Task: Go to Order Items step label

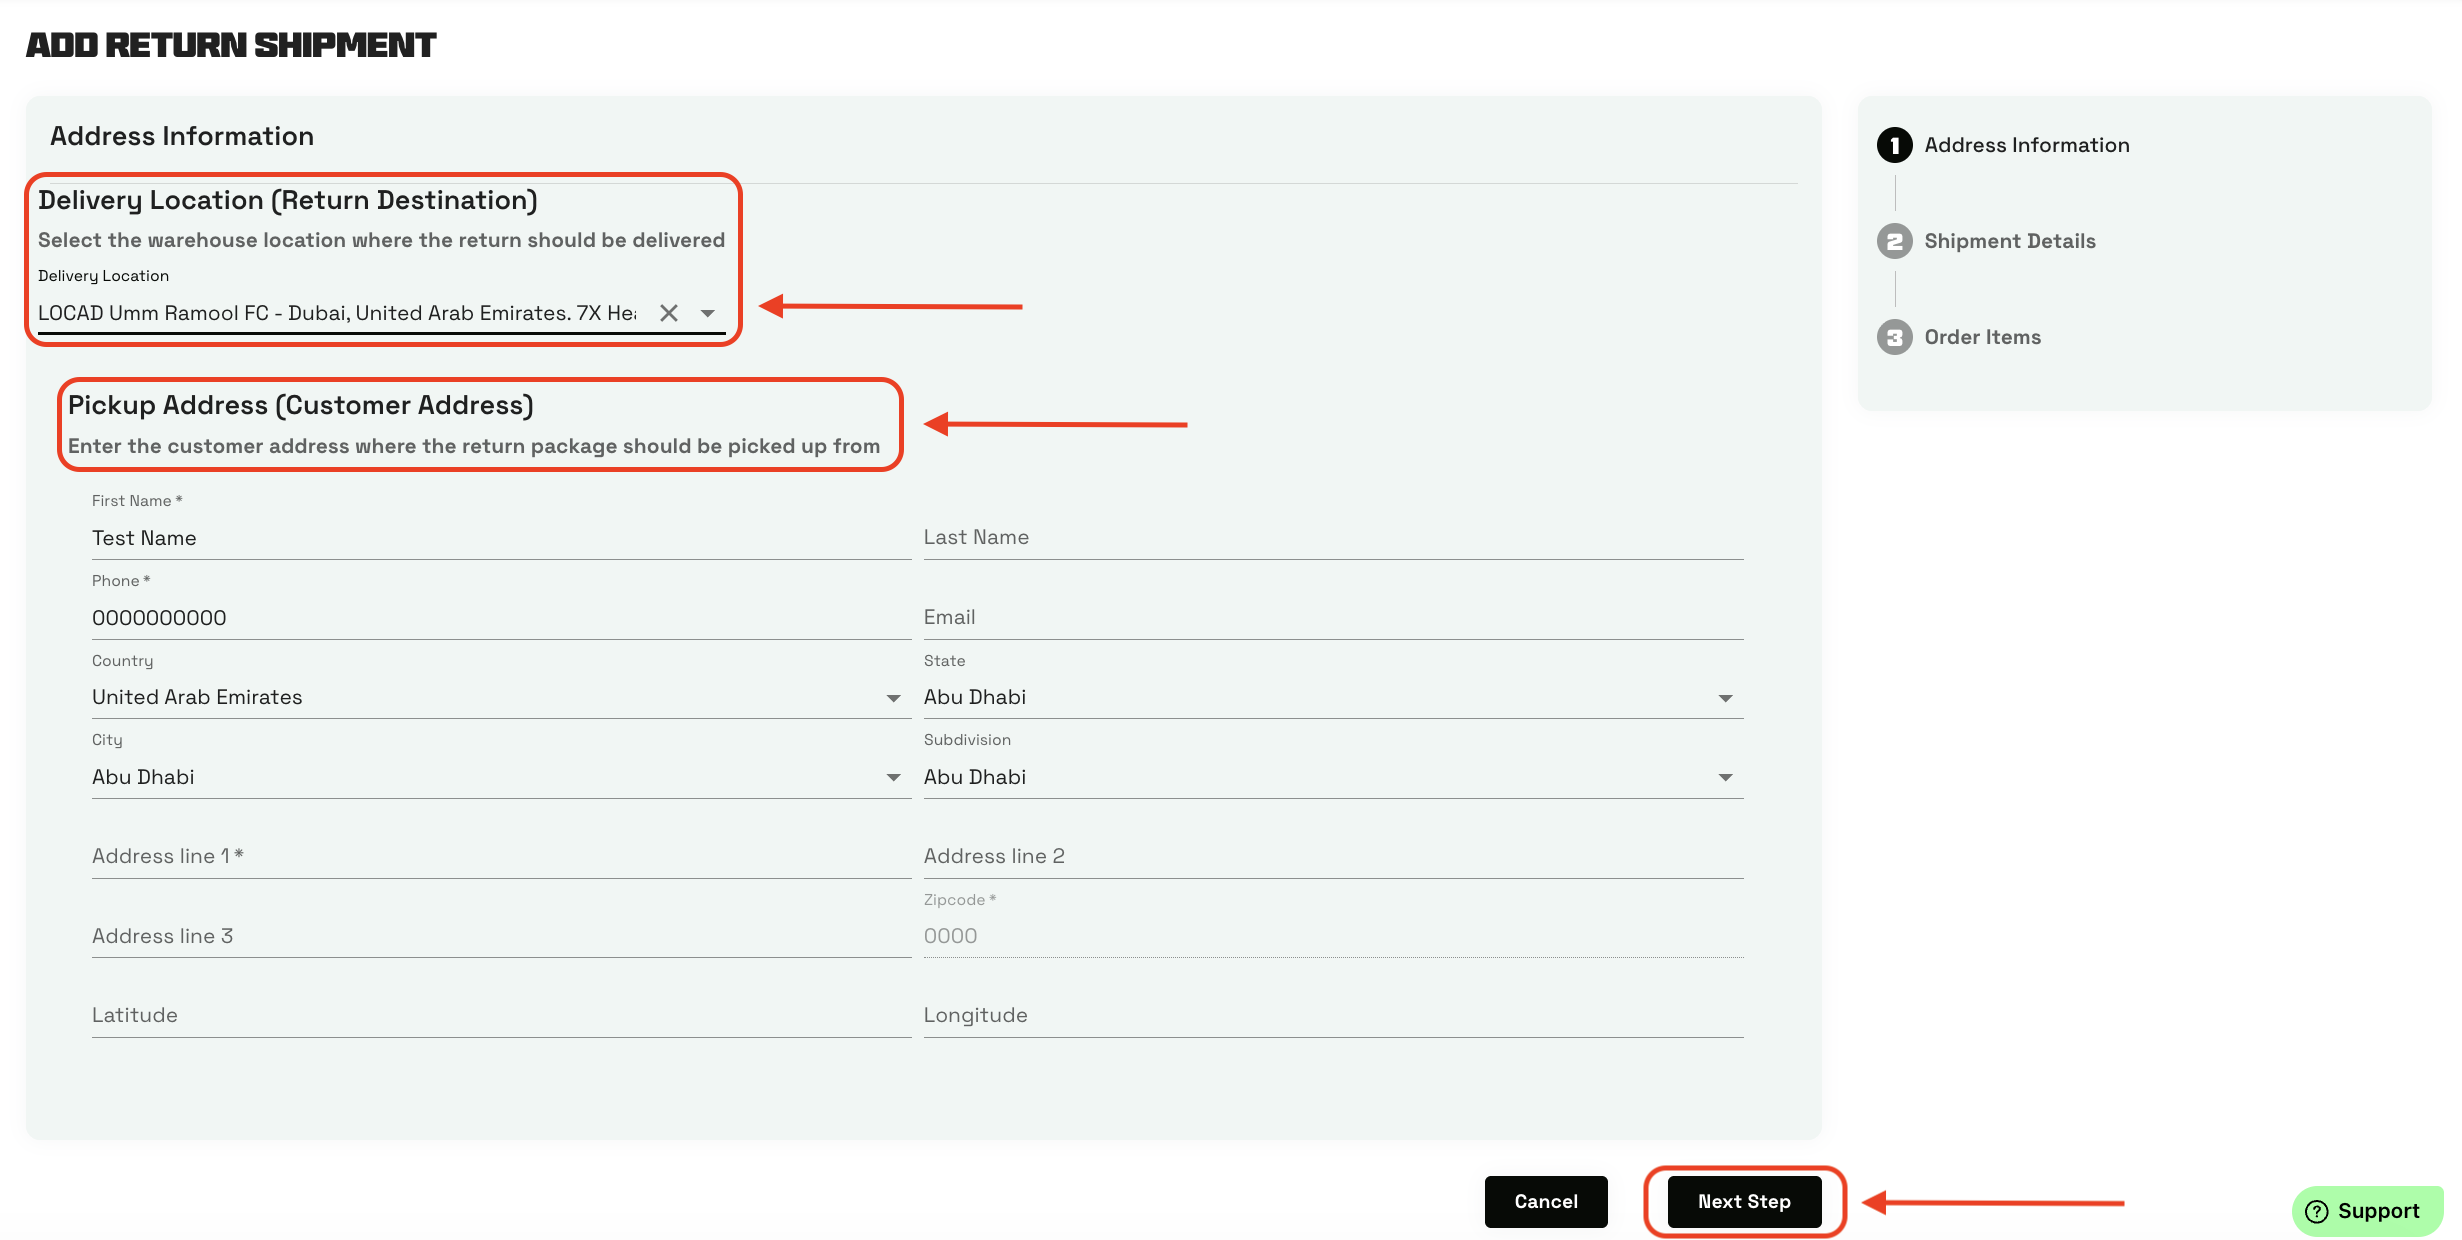Action: pyautogui.click(x=1982, y=337)
